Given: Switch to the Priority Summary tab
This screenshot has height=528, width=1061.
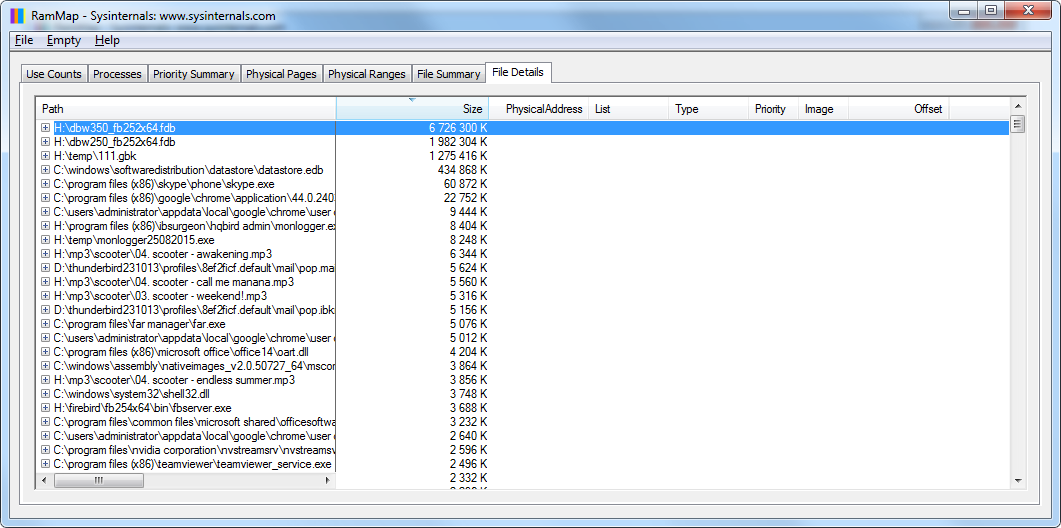Looking at the screenshot, I should point(194,74).
